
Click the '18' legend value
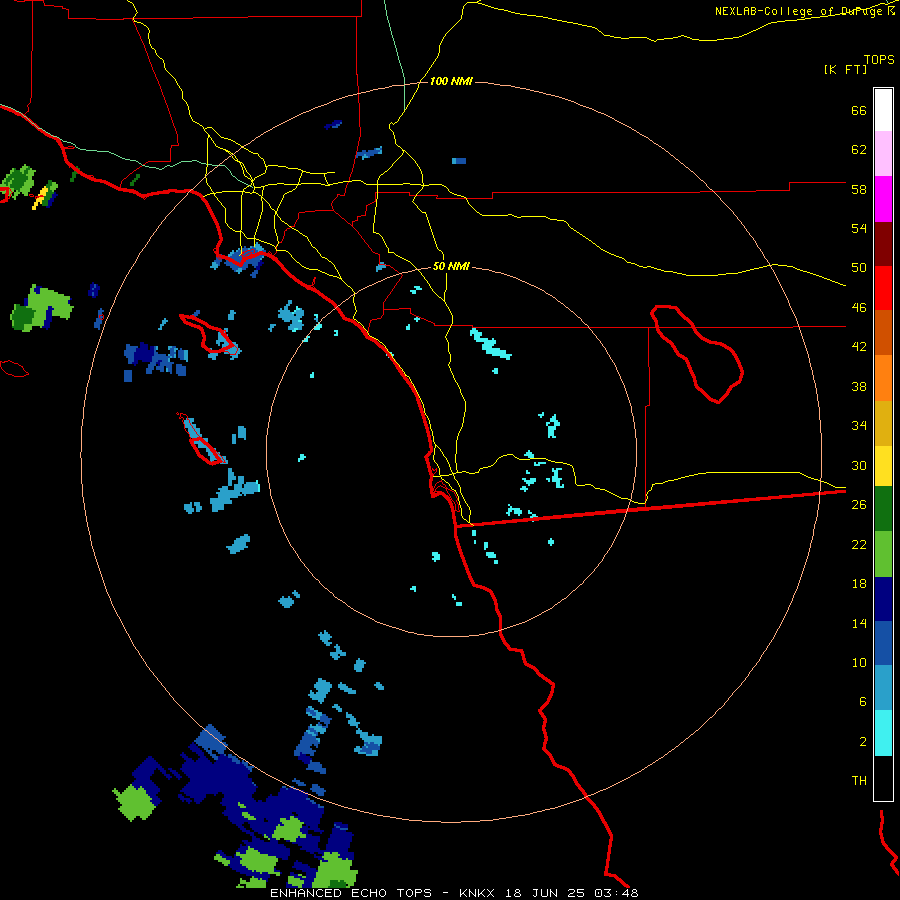(x=859, y=584)
